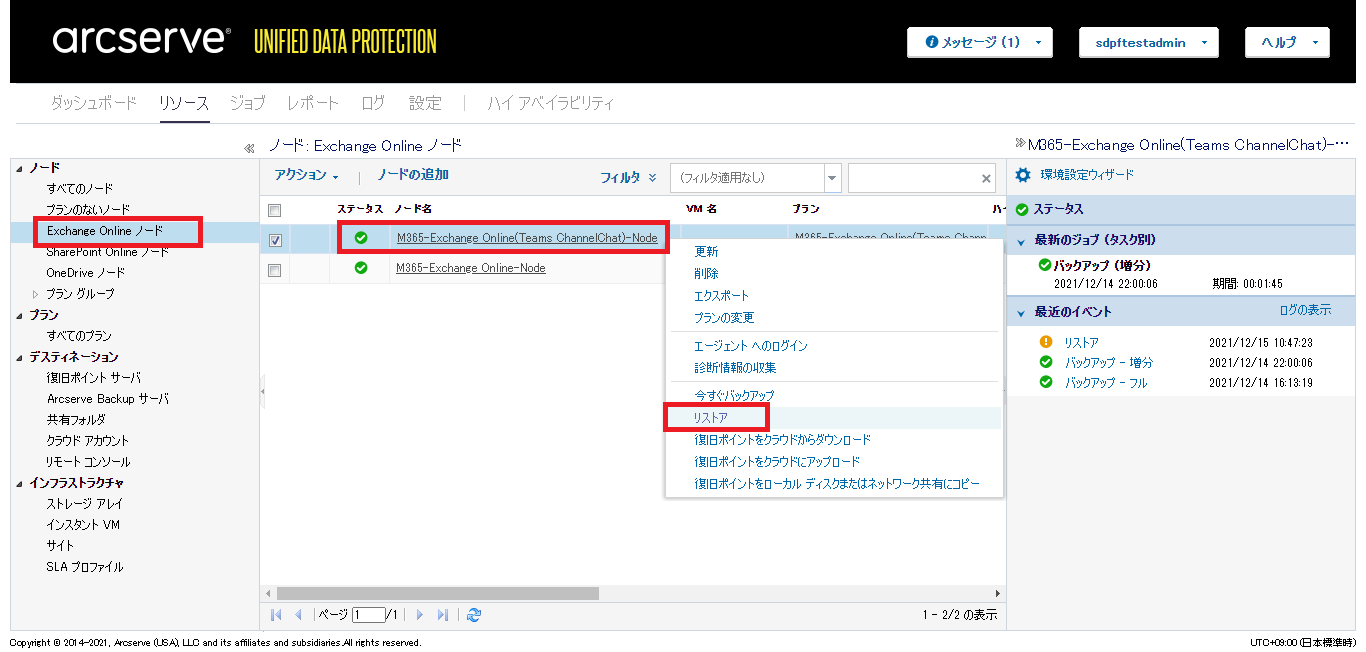Collapse the 最近のイベント panel
The image size is (1366, 652).
1022,313
